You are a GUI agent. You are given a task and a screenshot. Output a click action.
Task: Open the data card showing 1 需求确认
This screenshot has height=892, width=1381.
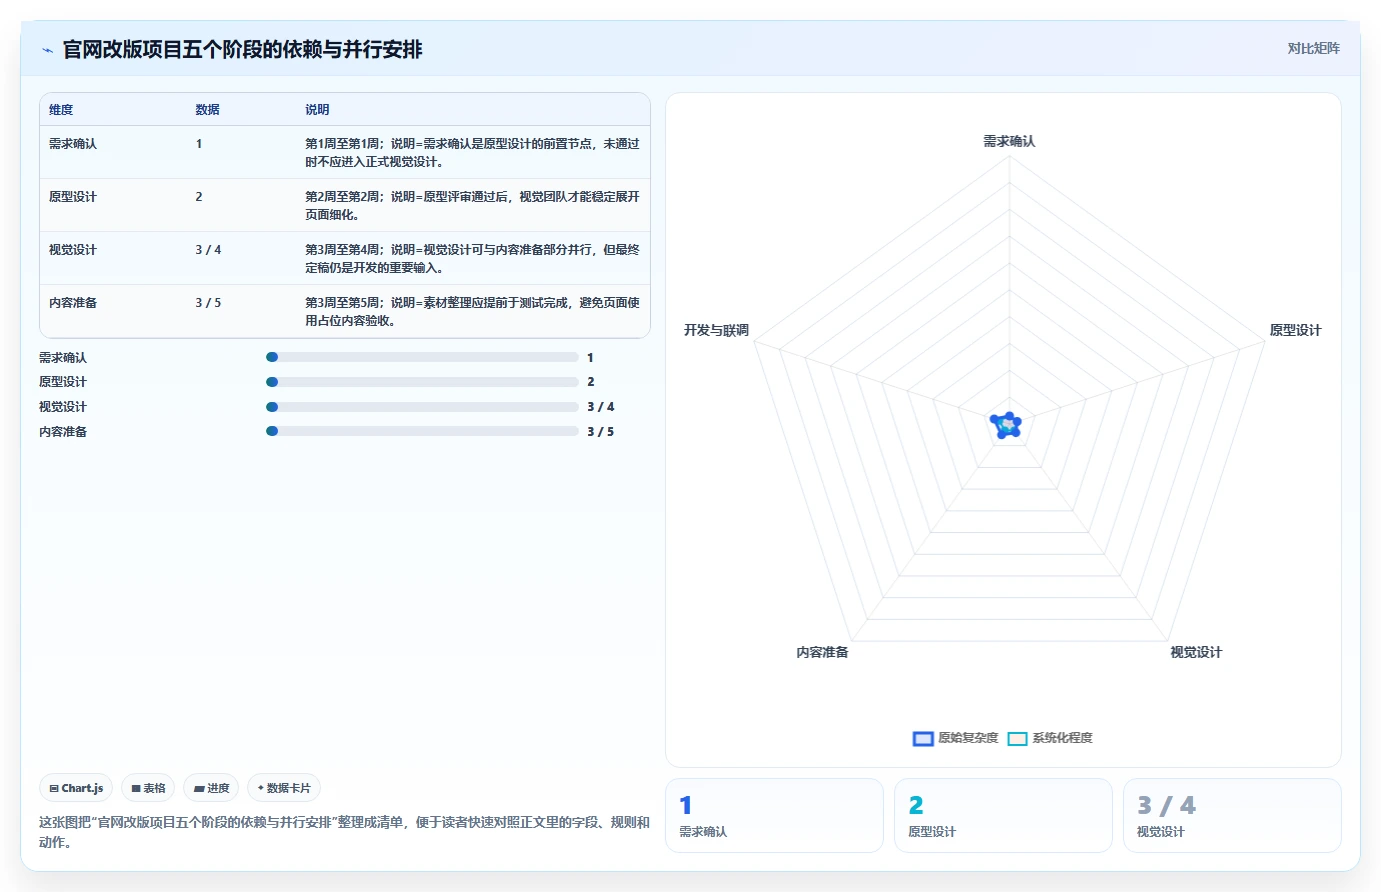[x=774, y=816]
